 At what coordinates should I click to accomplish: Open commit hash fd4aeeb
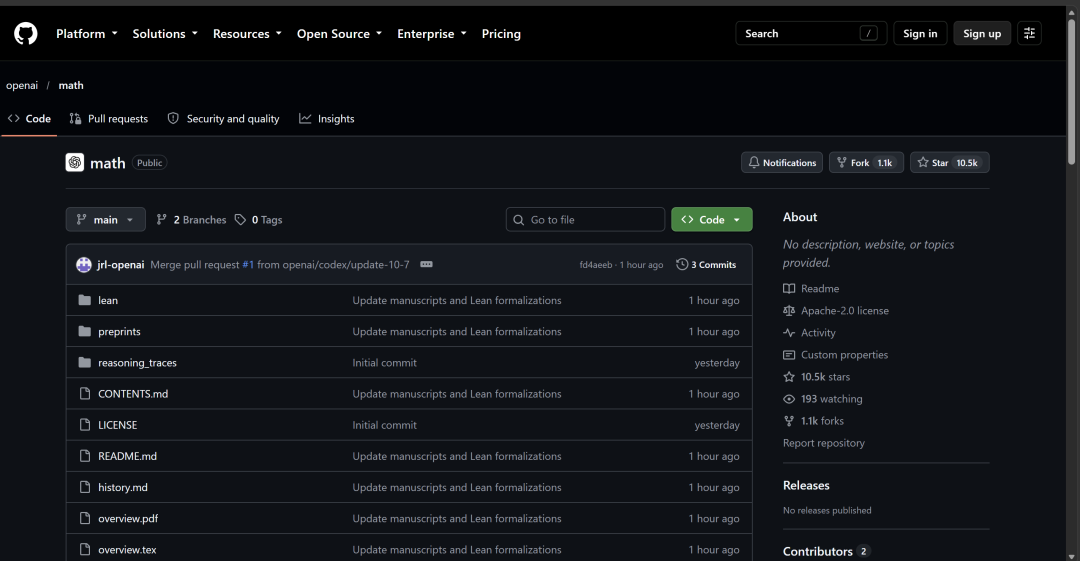click(x=596, y=265)
